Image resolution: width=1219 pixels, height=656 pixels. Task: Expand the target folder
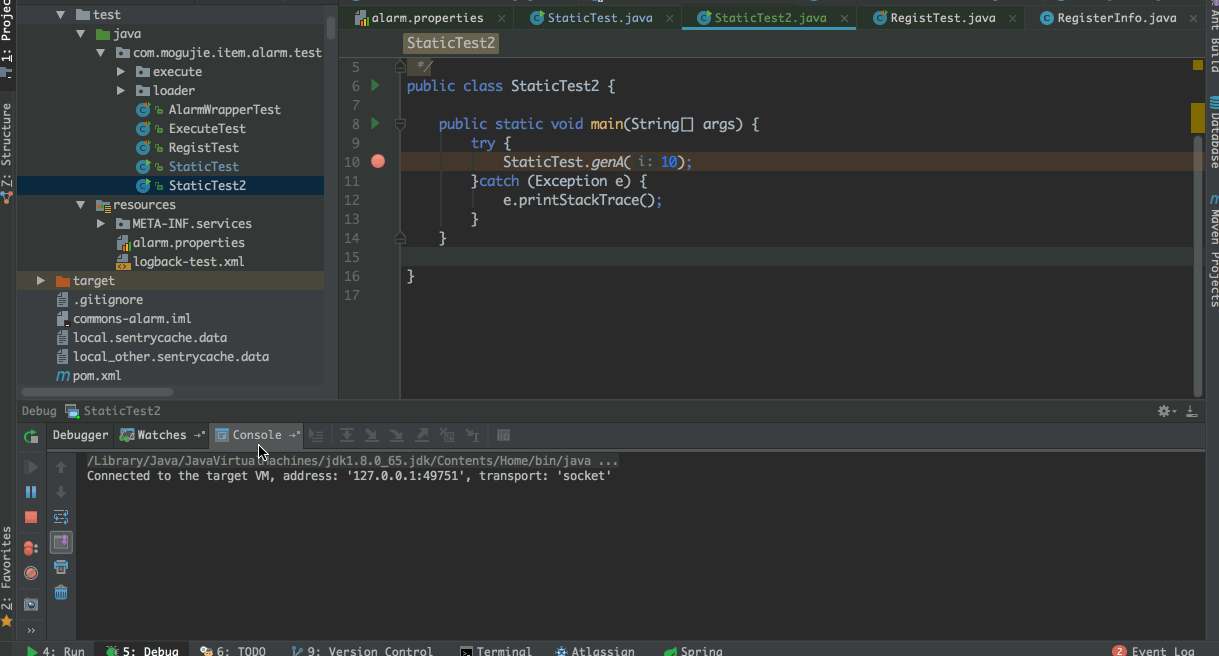click(42, 281)
